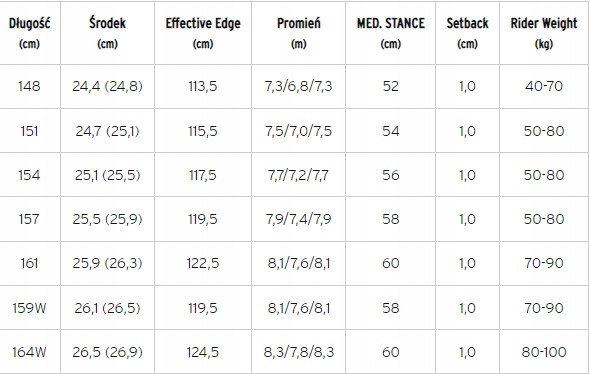Select the 164W length cell

pyautogui.click(x=29, y=352)
